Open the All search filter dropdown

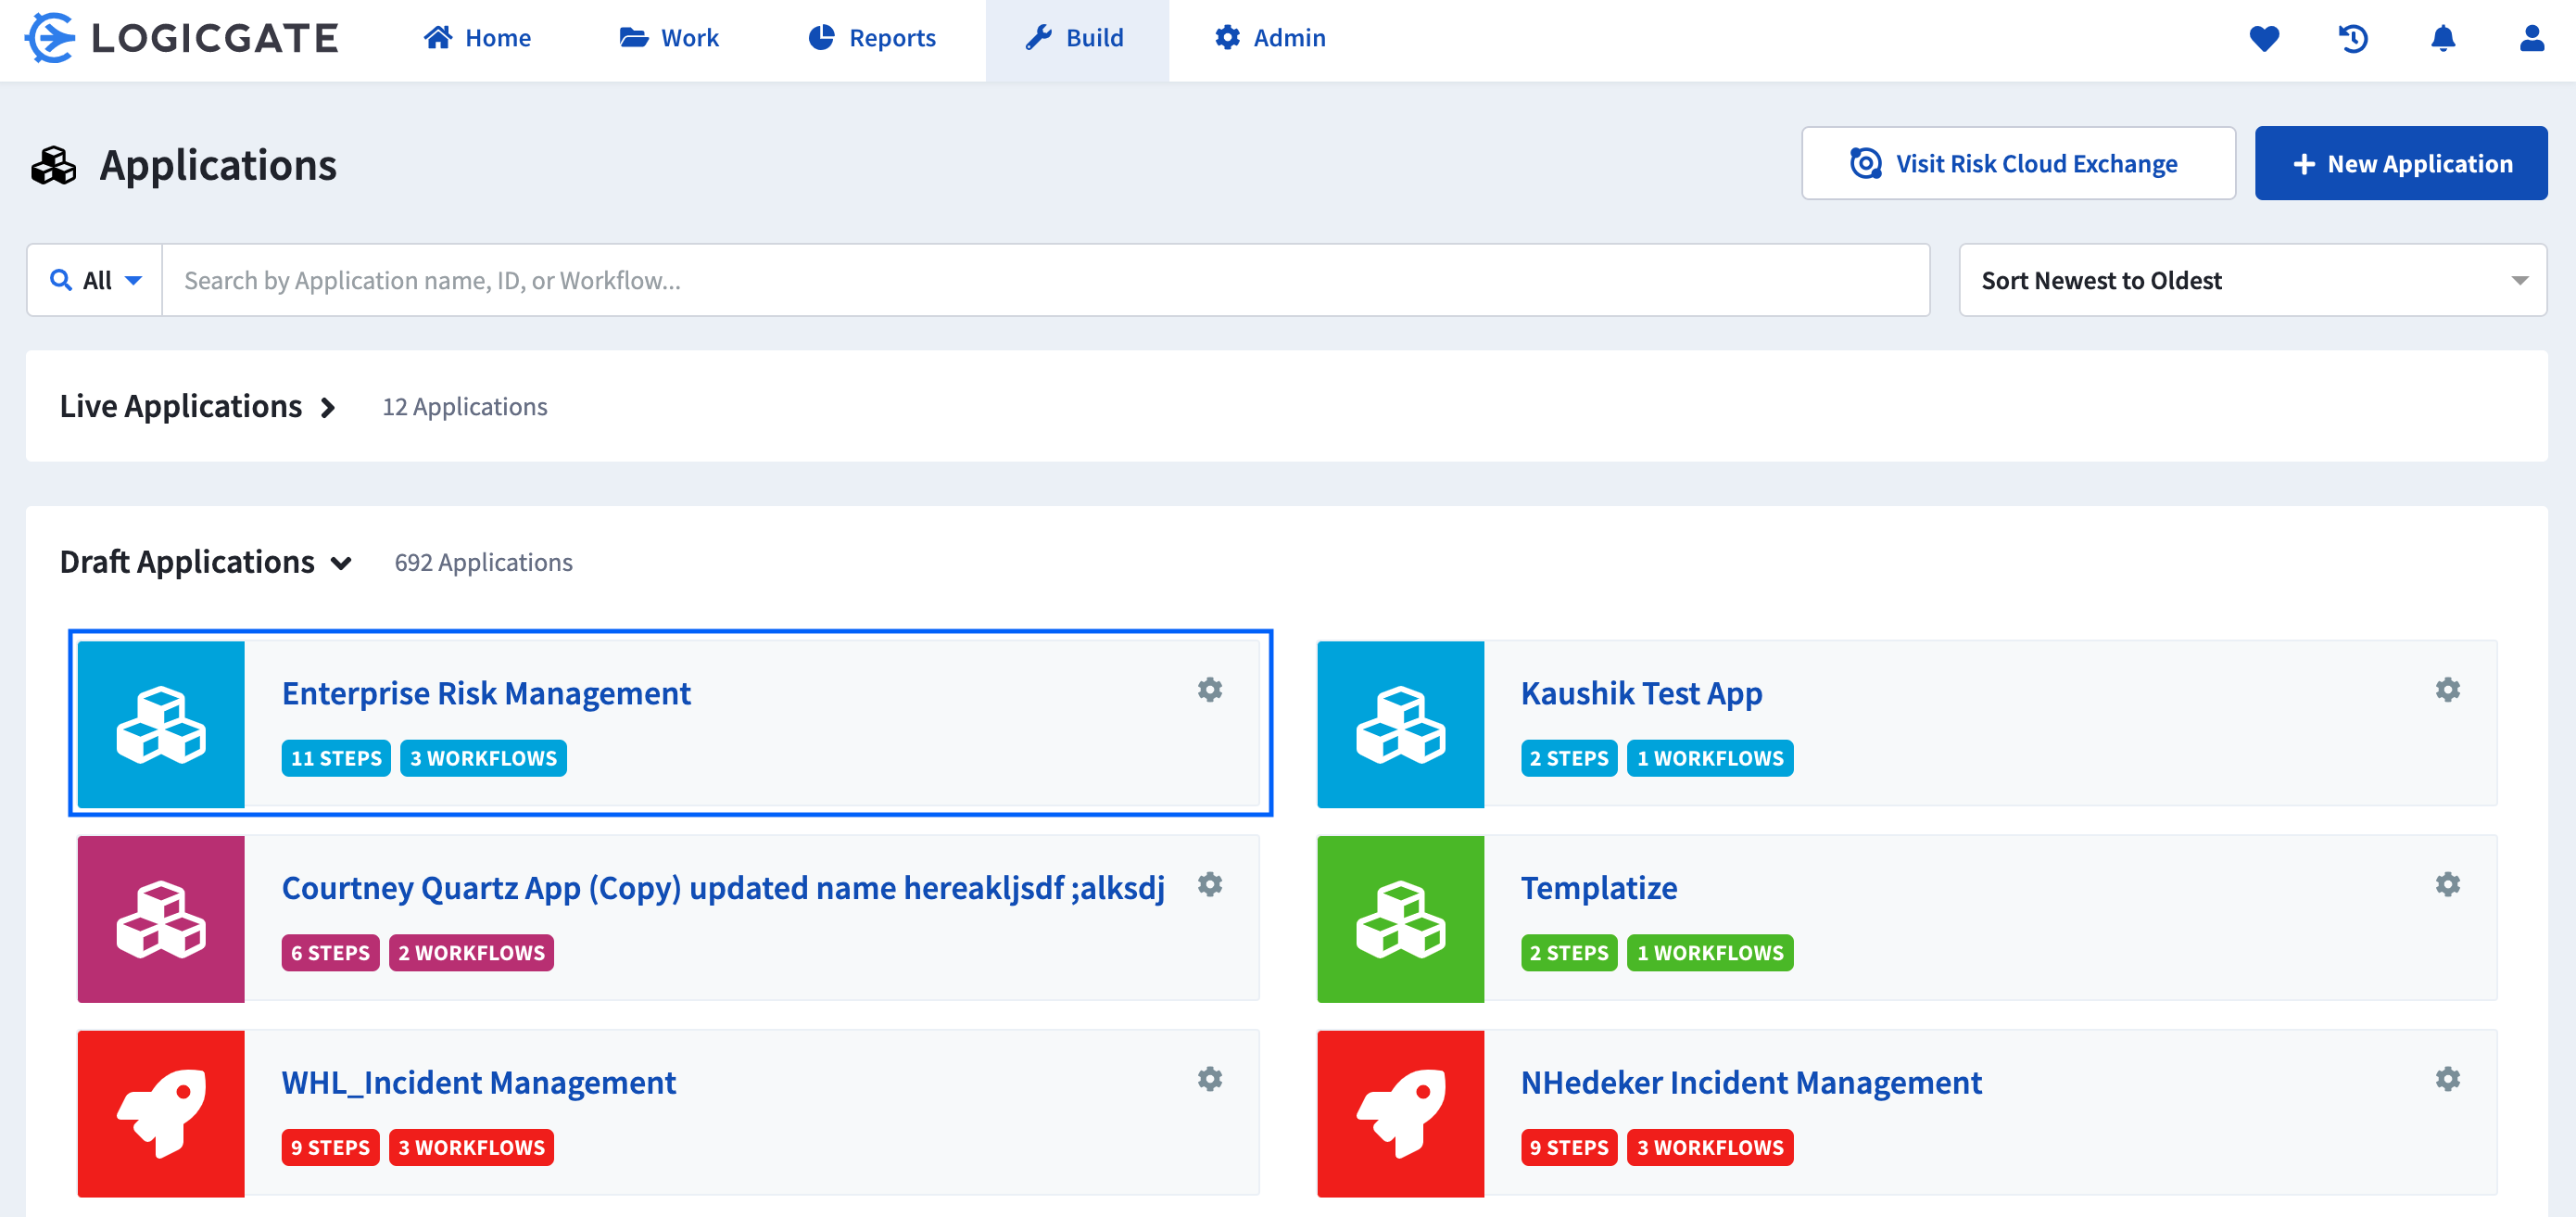[x=95, y=280]
